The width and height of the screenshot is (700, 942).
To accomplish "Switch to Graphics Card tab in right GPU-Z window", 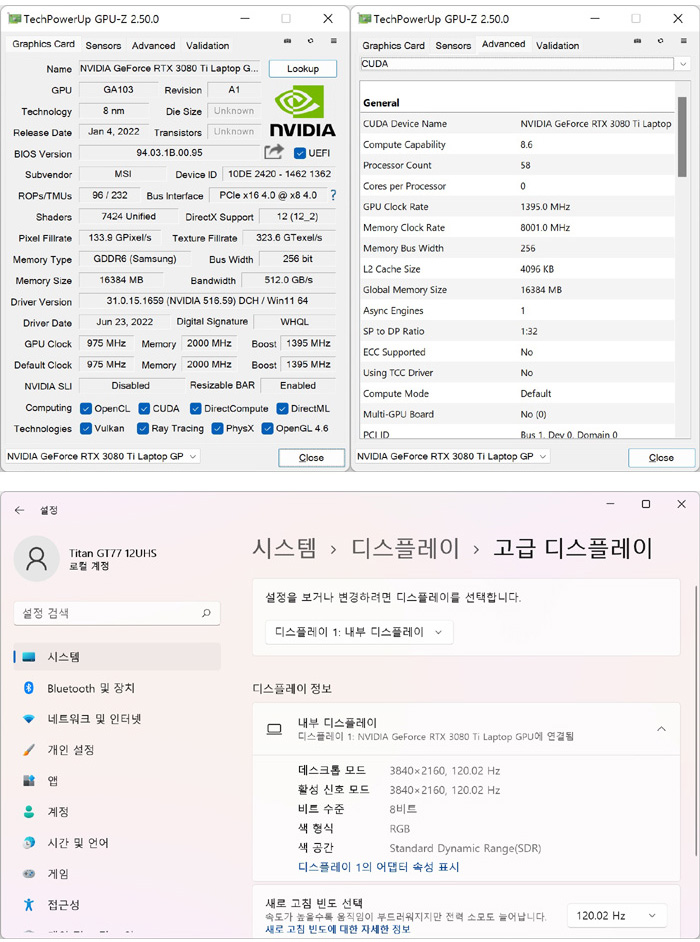I will click(x=393, y=45).
